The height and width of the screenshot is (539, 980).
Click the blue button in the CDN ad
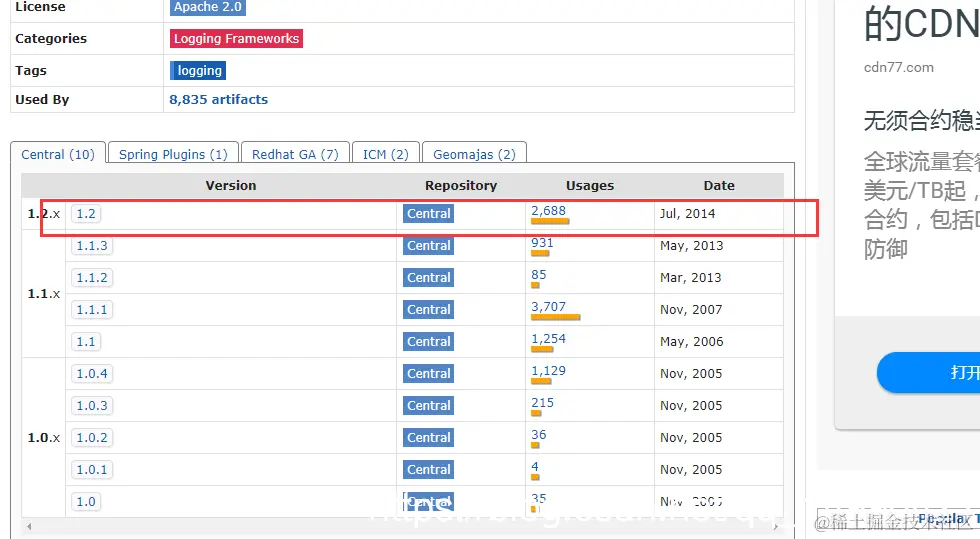[929, 373]
